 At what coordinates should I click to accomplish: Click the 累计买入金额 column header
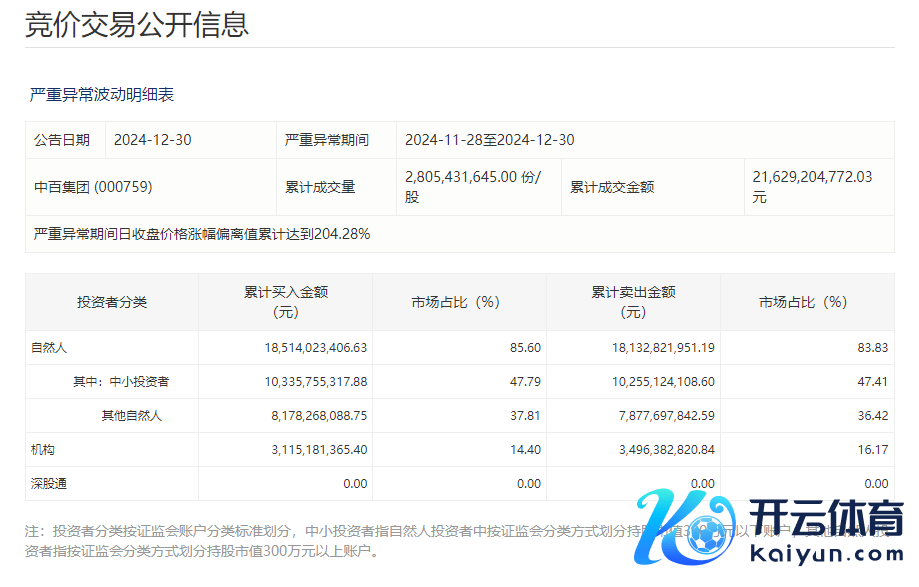coord(286,302)
